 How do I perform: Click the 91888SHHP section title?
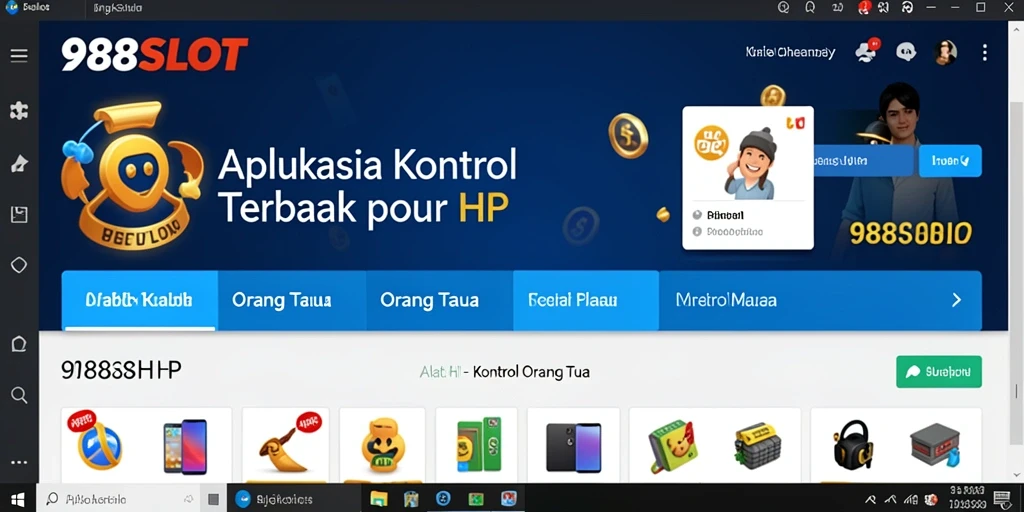tap(121, 371)
